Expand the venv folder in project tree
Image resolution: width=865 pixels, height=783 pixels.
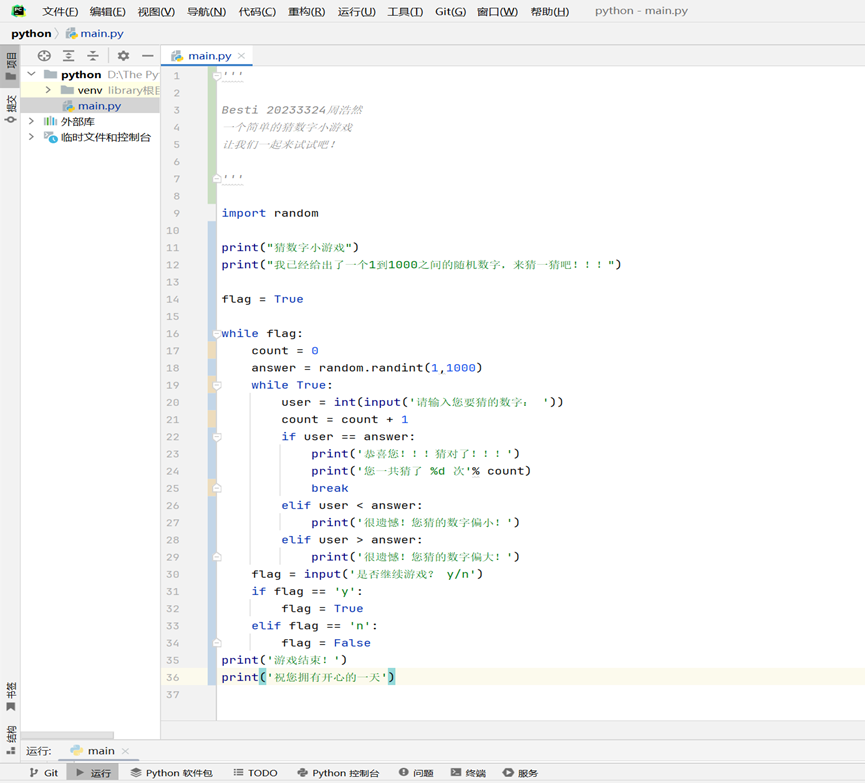point(48,90)
